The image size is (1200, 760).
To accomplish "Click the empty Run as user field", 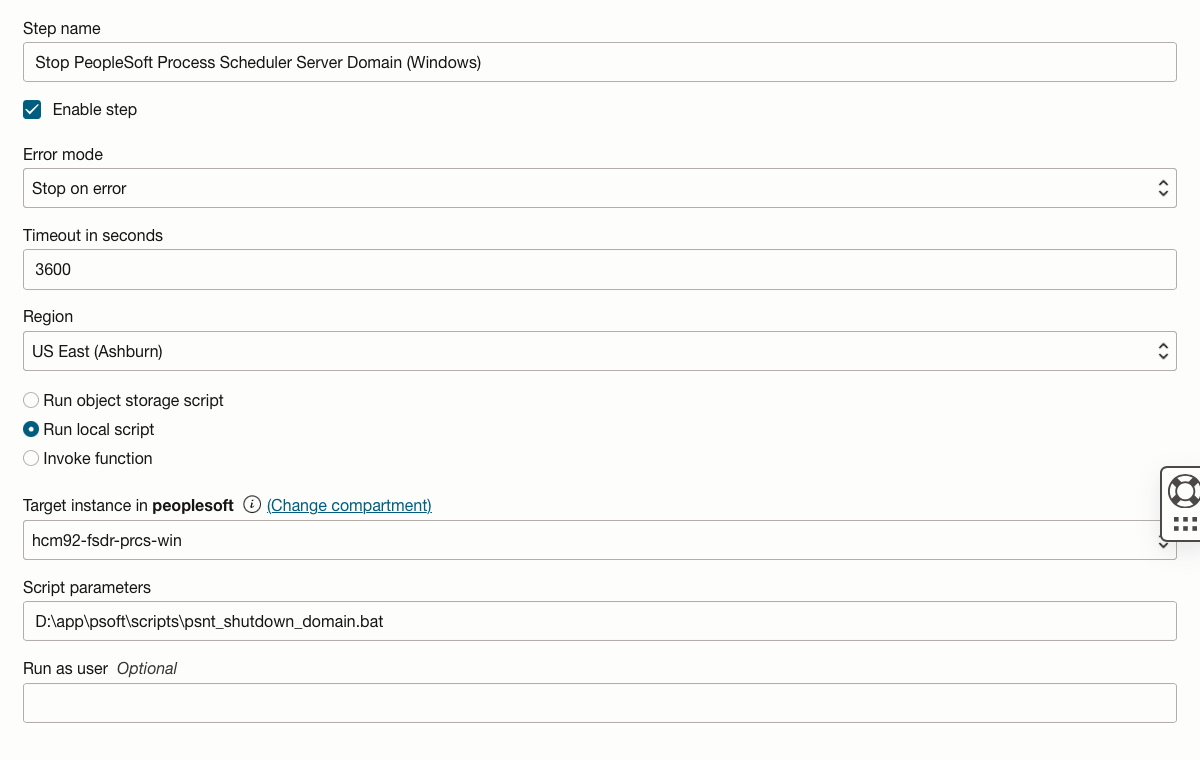I will pos(600,702).
